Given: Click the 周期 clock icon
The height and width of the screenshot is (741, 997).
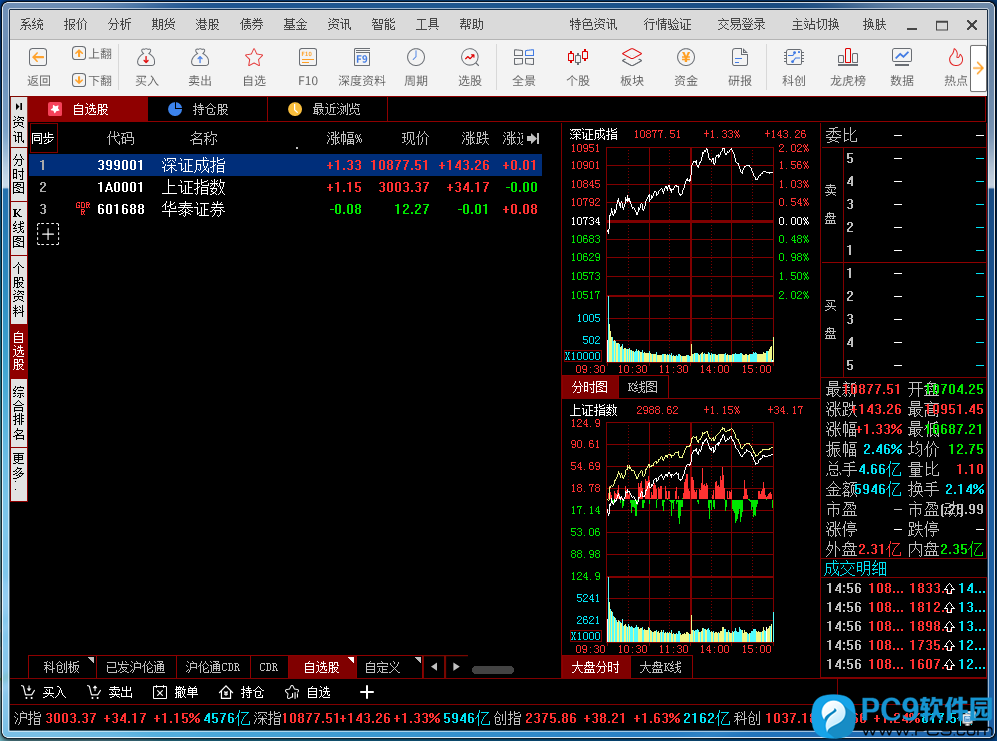Looking at the screenshot, I should tap(416, 58).
